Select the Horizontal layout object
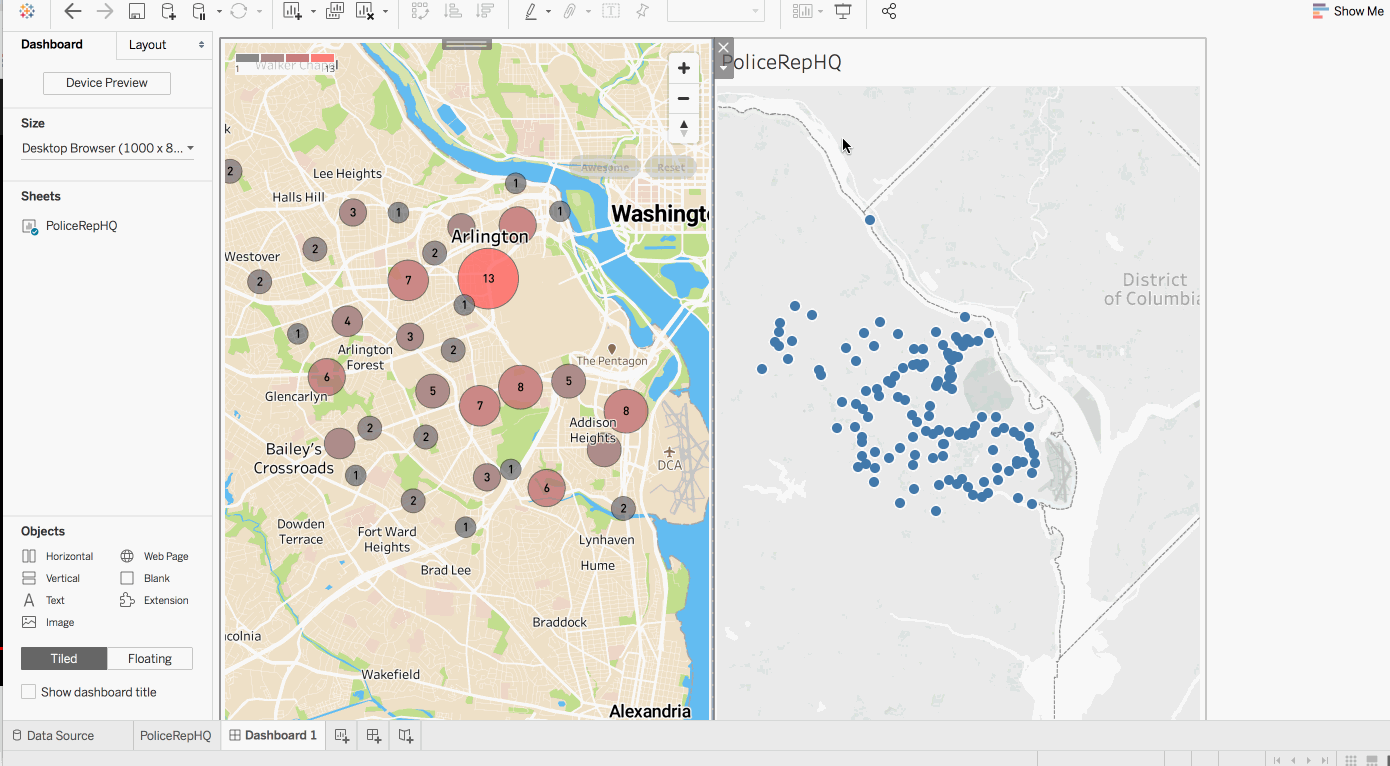 57,556
